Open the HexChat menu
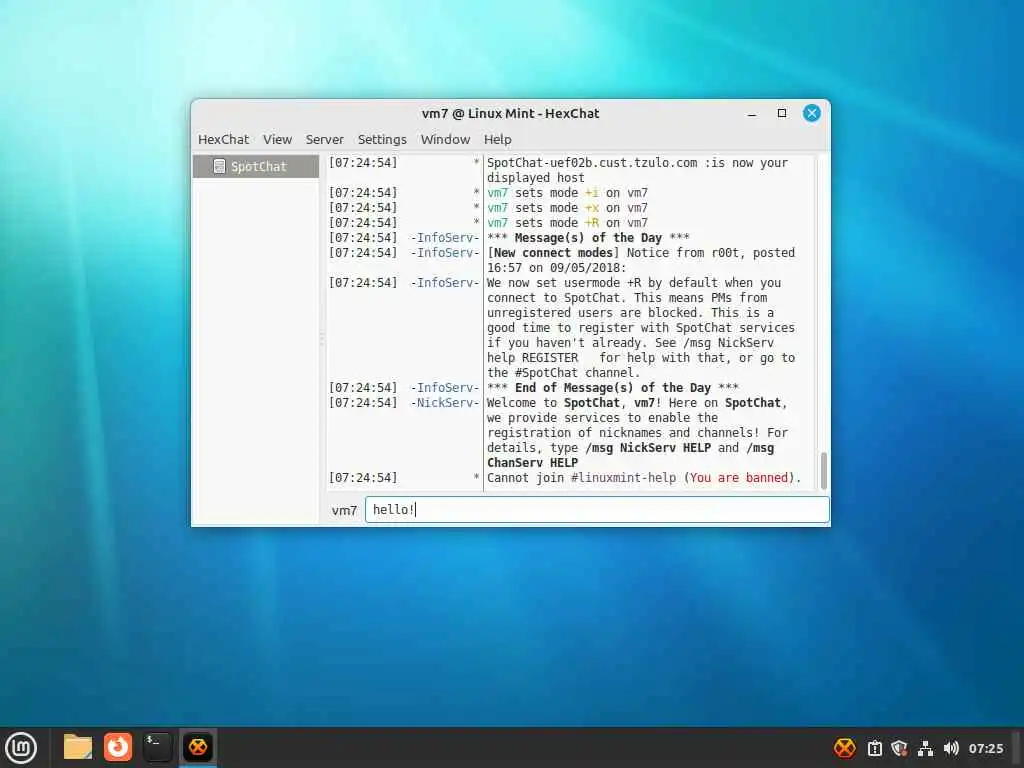 coord(223,139)
